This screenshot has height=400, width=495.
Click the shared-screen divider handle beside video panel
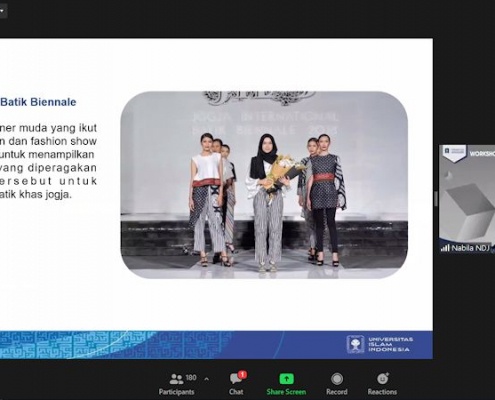pyautogui.click(x=436, y=199)
